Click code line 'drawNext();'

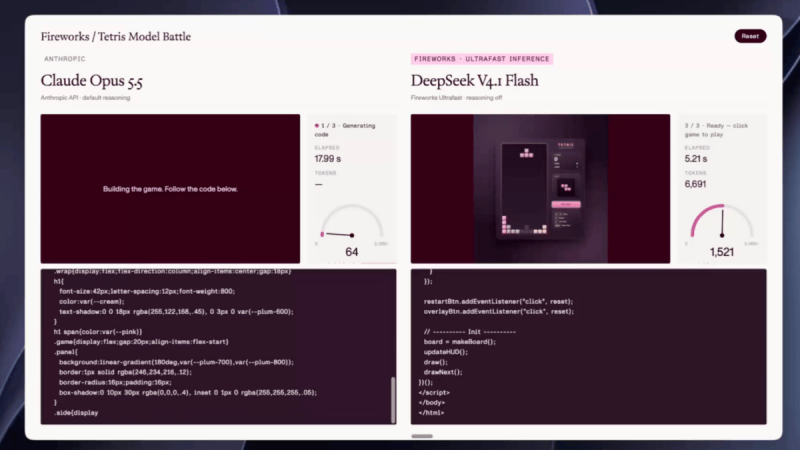pos(443,372)
